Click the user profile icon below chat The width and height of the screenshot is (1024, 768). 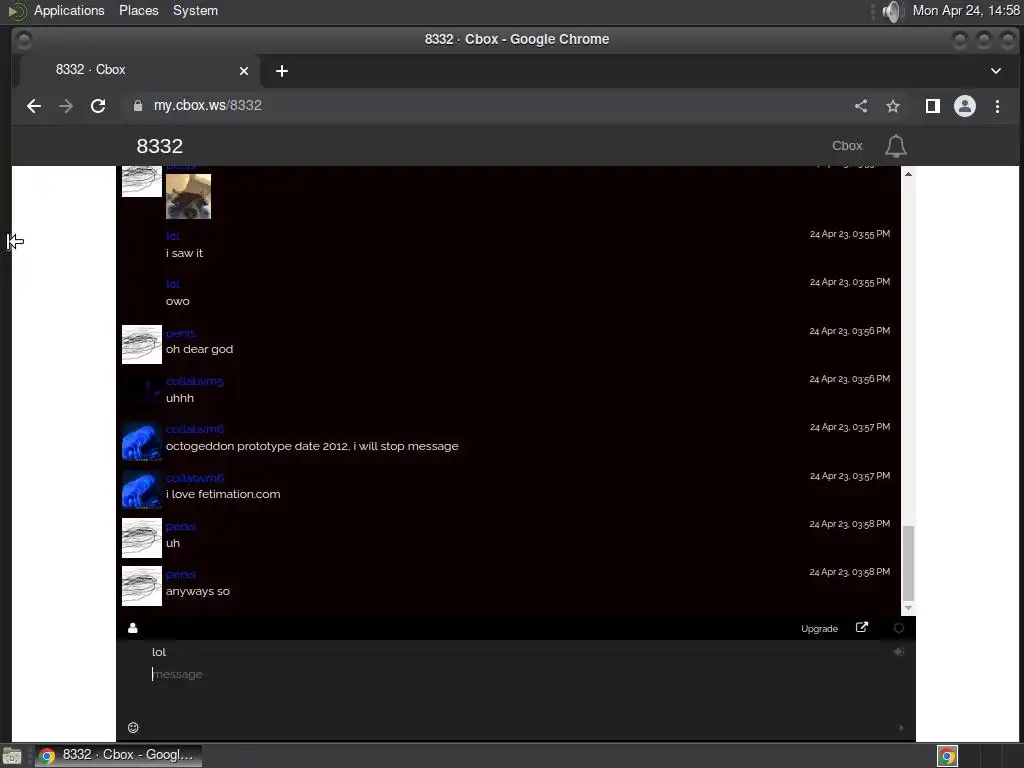133,628
